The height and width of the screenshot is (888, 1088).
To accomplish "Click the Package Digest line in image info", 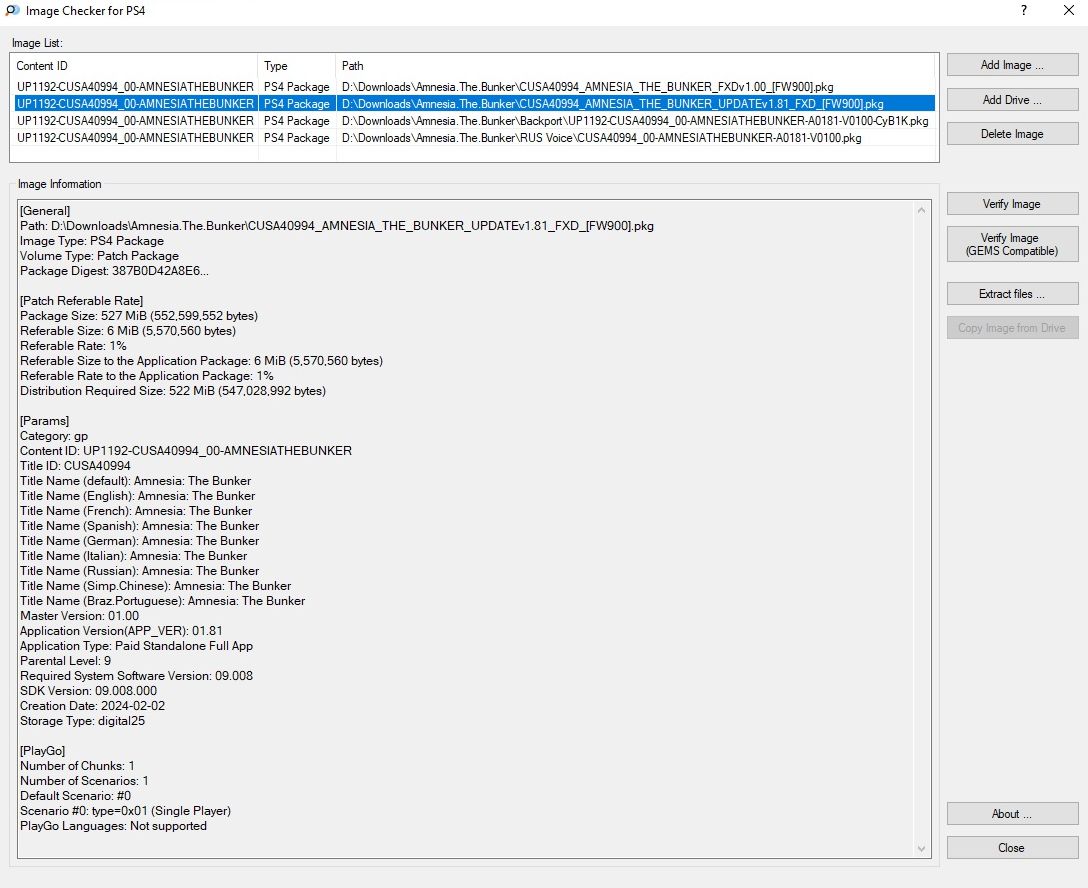I will point(114,271).
